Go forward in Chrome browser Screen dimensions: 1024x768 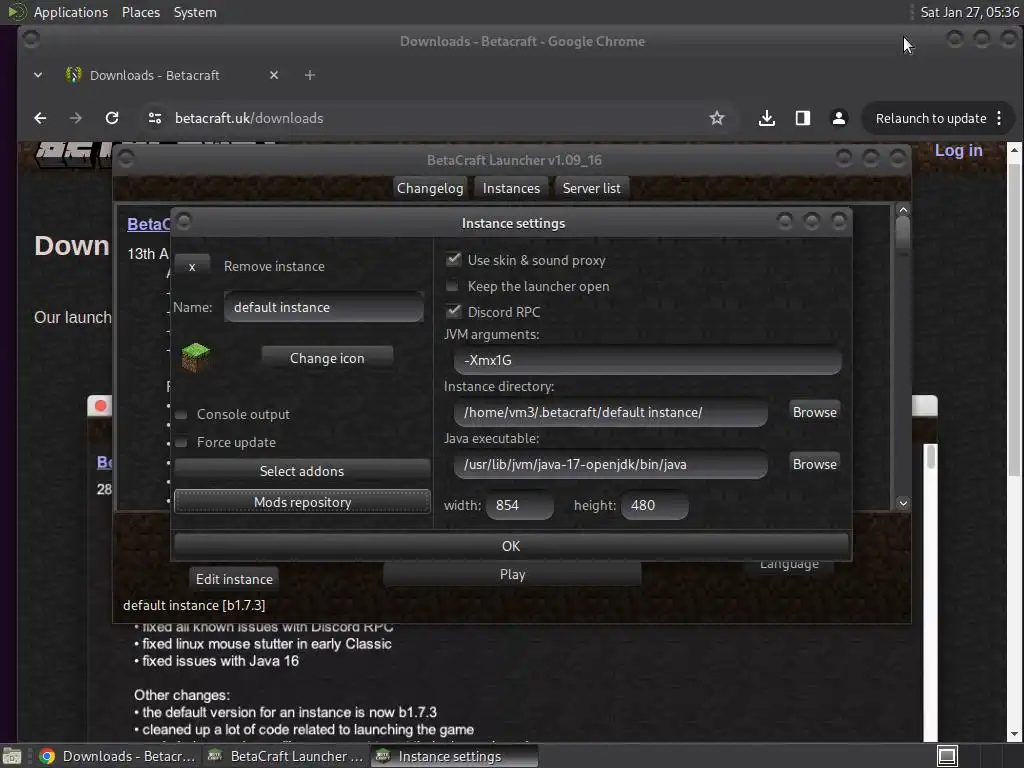point(76,118)
